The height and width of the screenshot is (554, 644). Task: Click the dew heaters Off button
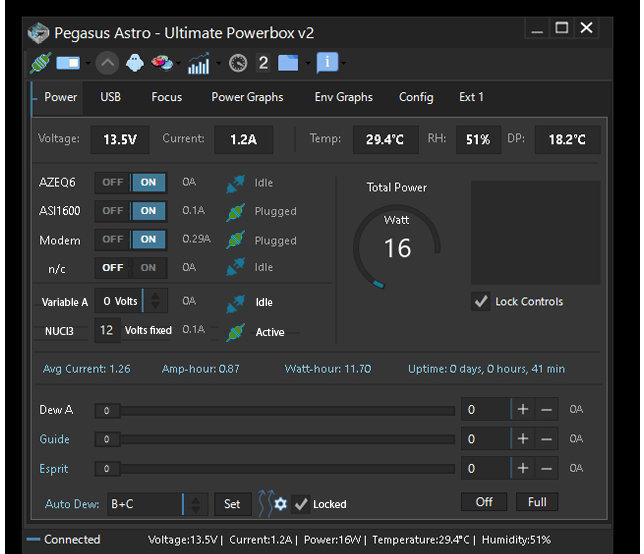[484, 502]
